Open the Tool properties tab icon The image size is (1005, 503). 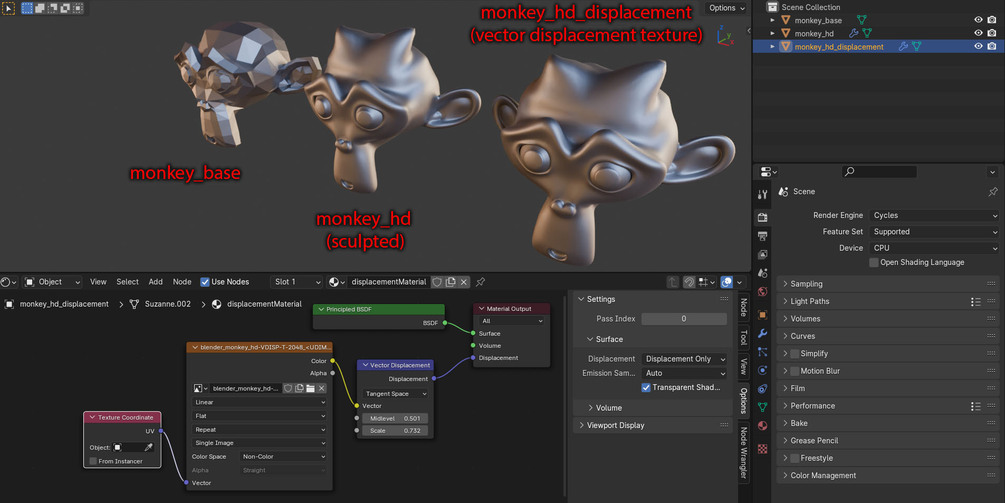pos(763,194)
